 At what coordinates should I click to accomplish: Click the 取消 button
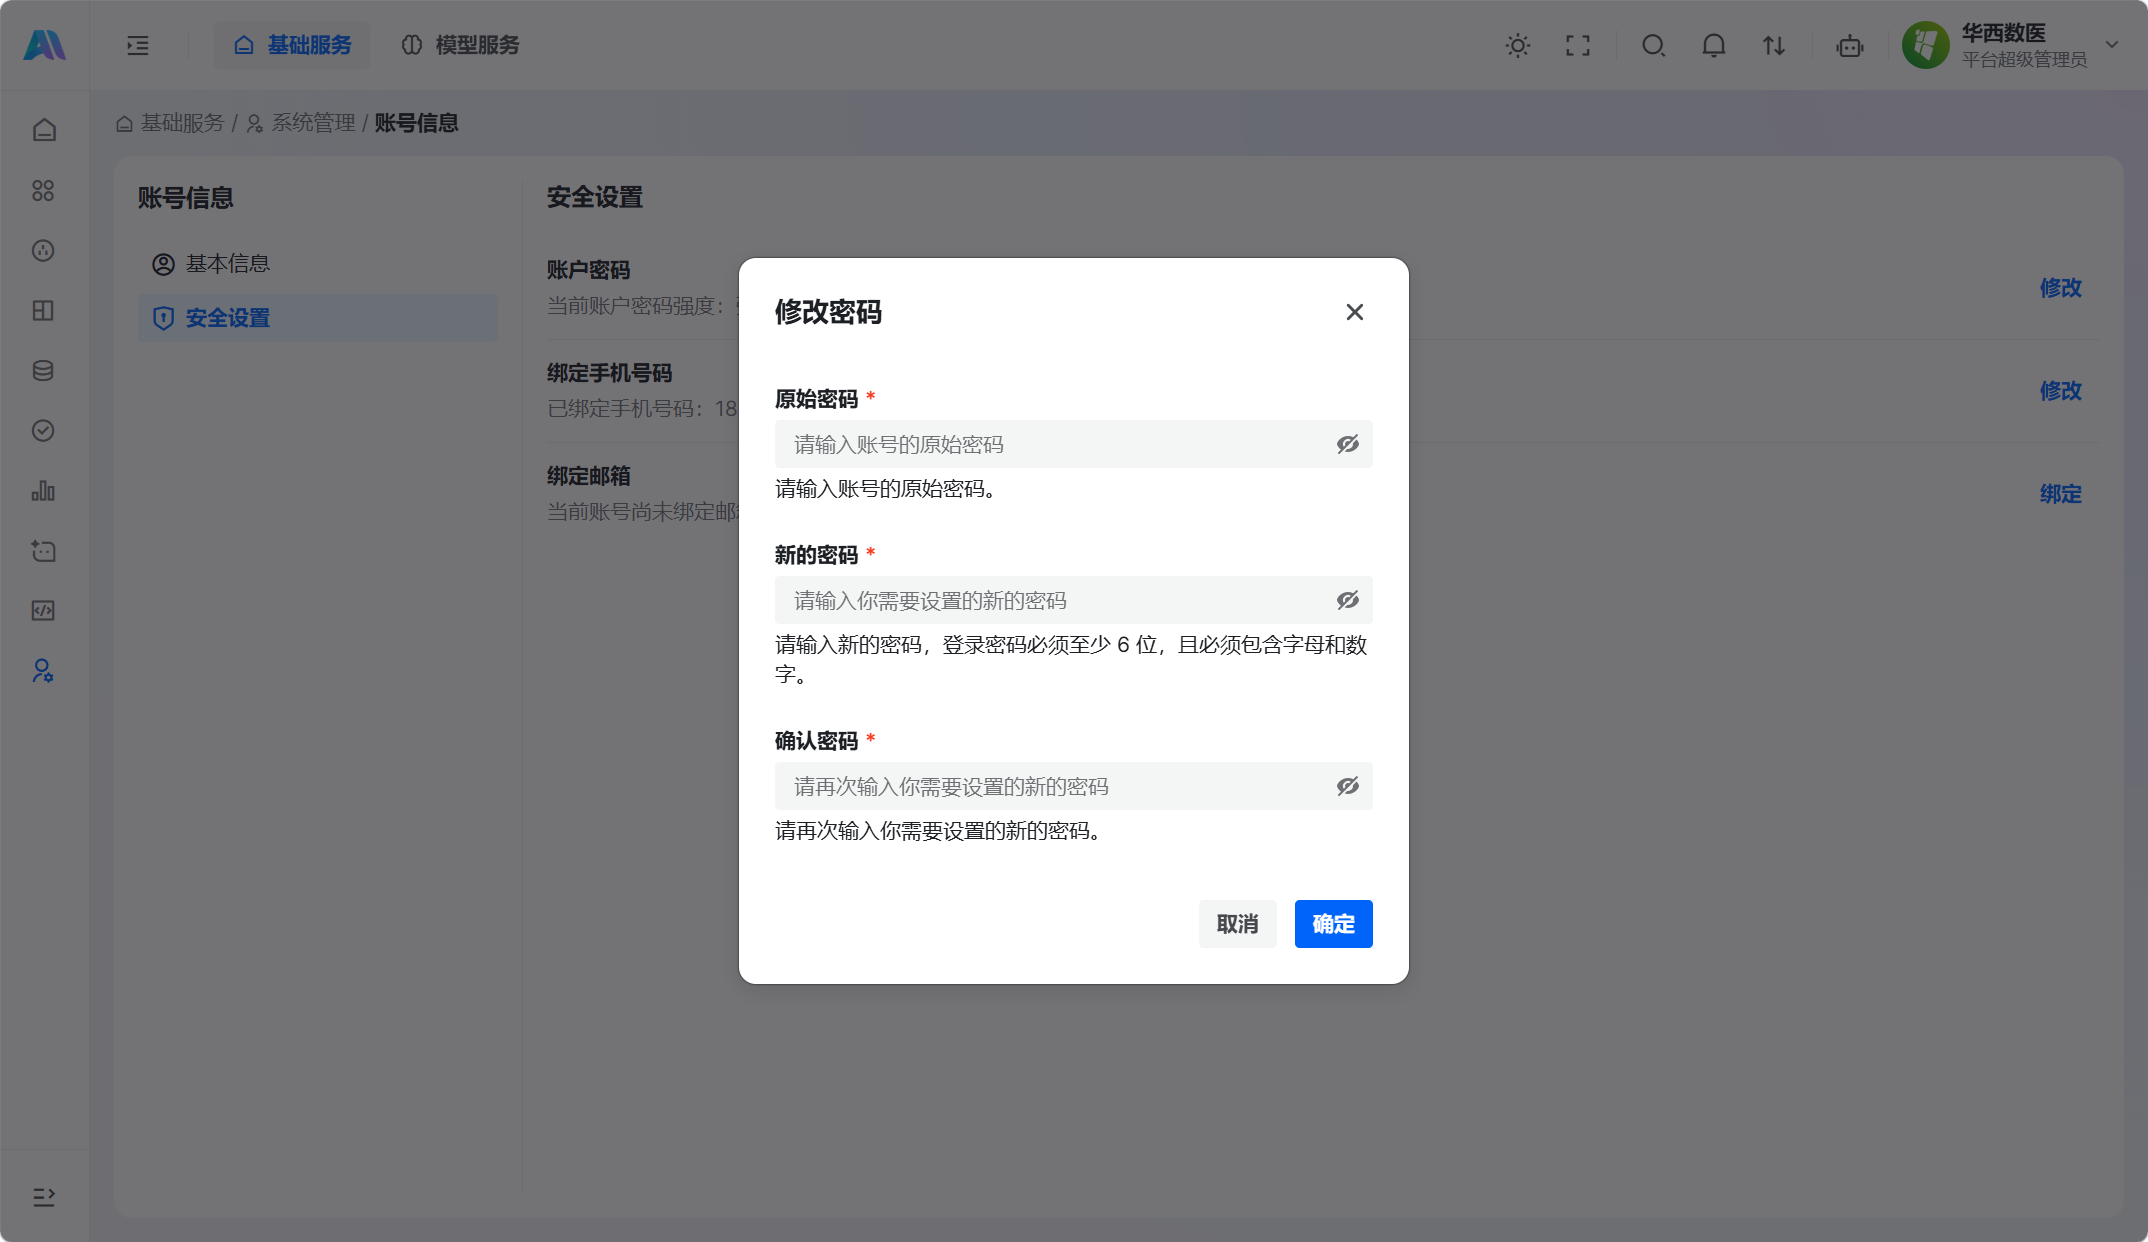pos(1238,924)
